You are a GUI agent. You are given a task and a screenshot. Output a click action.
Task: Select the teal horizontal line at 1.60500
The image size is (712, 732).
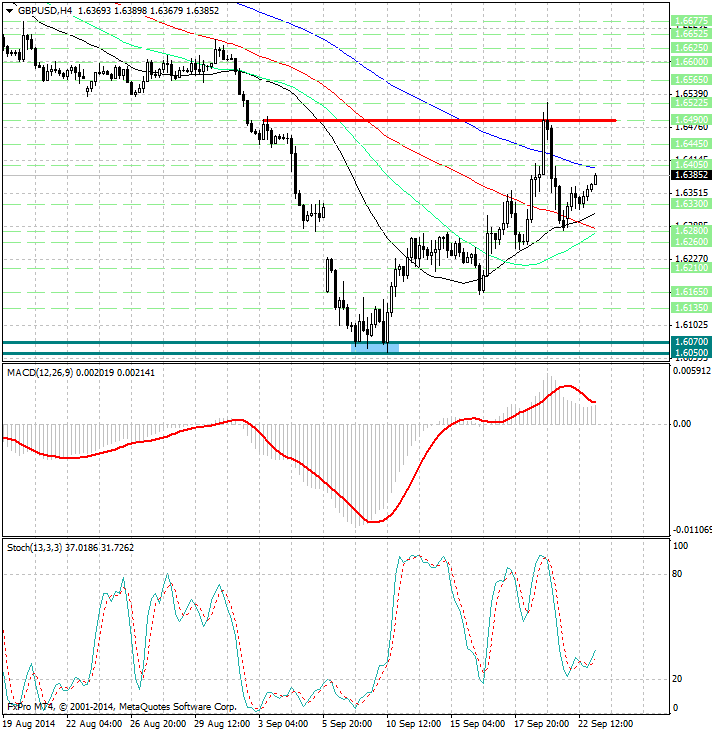click(336, 353)
